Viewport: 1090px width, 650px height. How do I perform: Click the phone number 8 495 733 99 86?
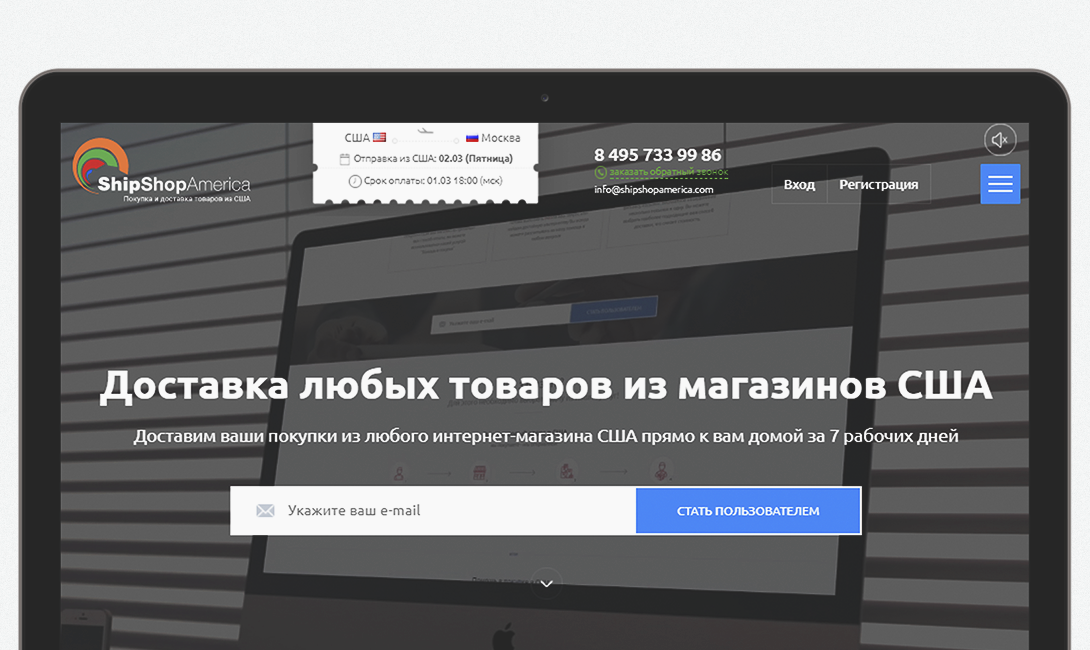[x=658, y=154]
